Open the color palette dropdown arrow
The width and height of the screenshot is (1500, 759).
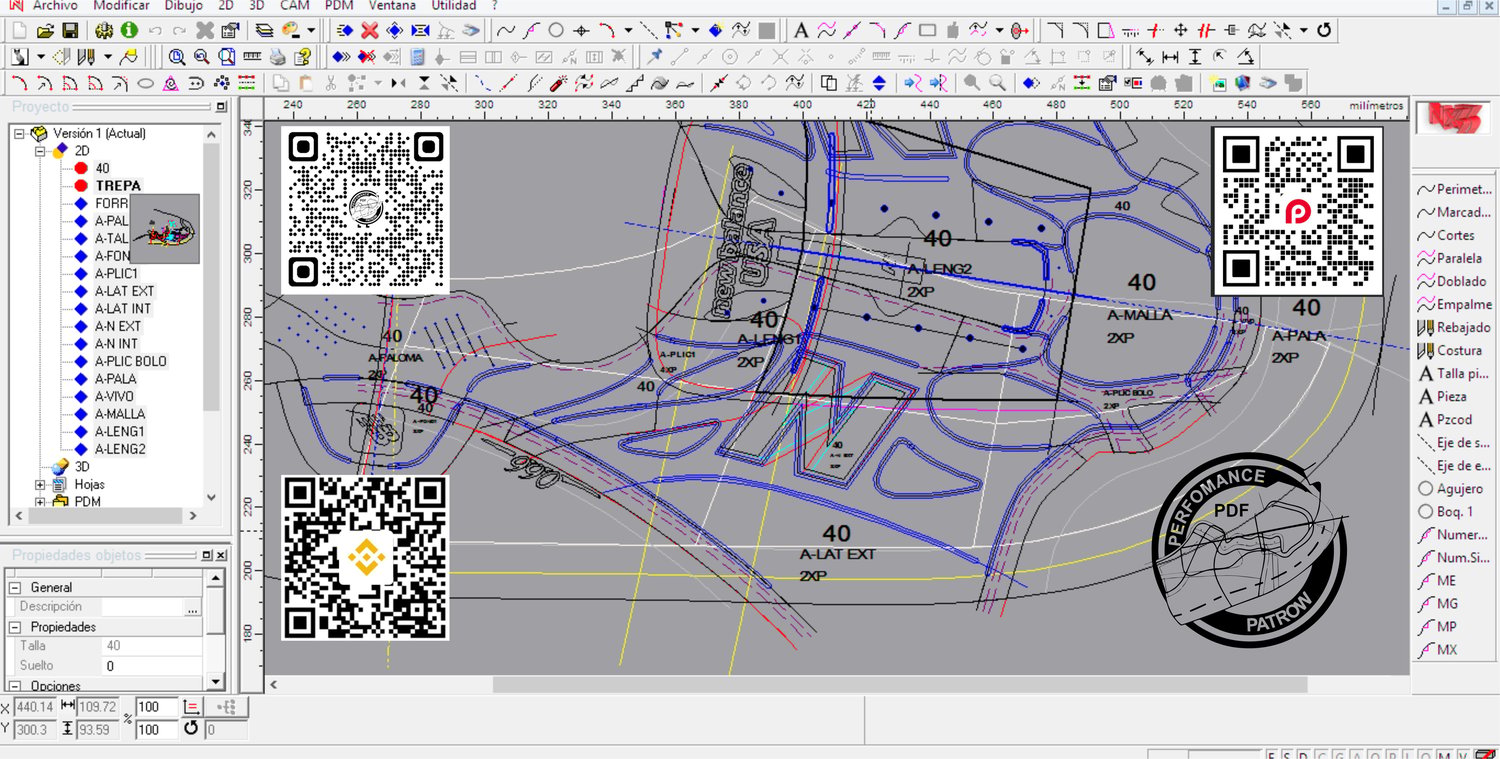click(x=311, y=31)
